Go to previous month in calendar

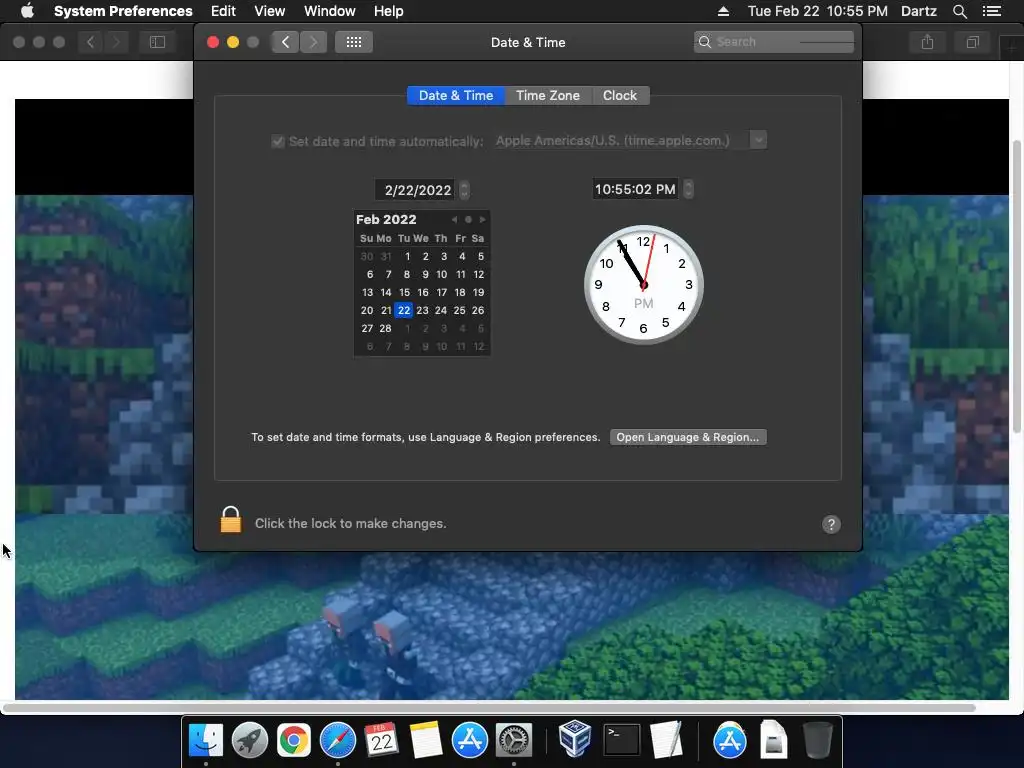(x=454, y=219)
